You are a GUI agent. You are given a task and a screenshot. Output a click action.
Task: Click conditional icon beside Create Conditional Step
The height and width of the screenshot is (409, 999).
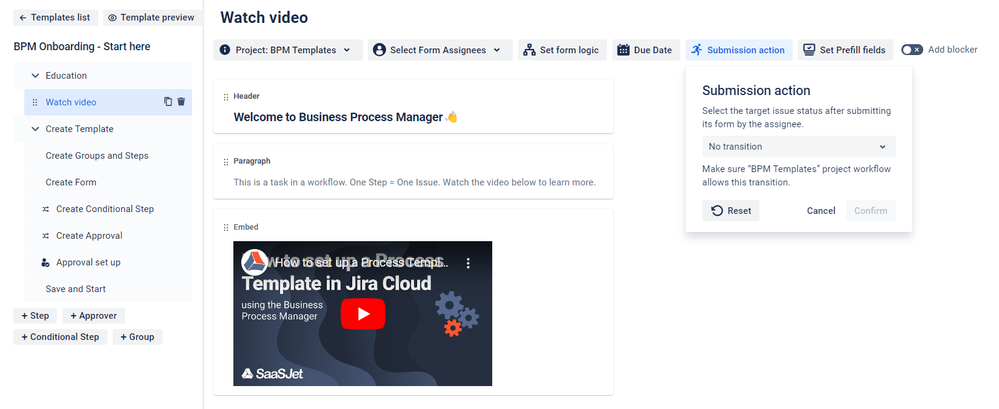tap(45, 209)
